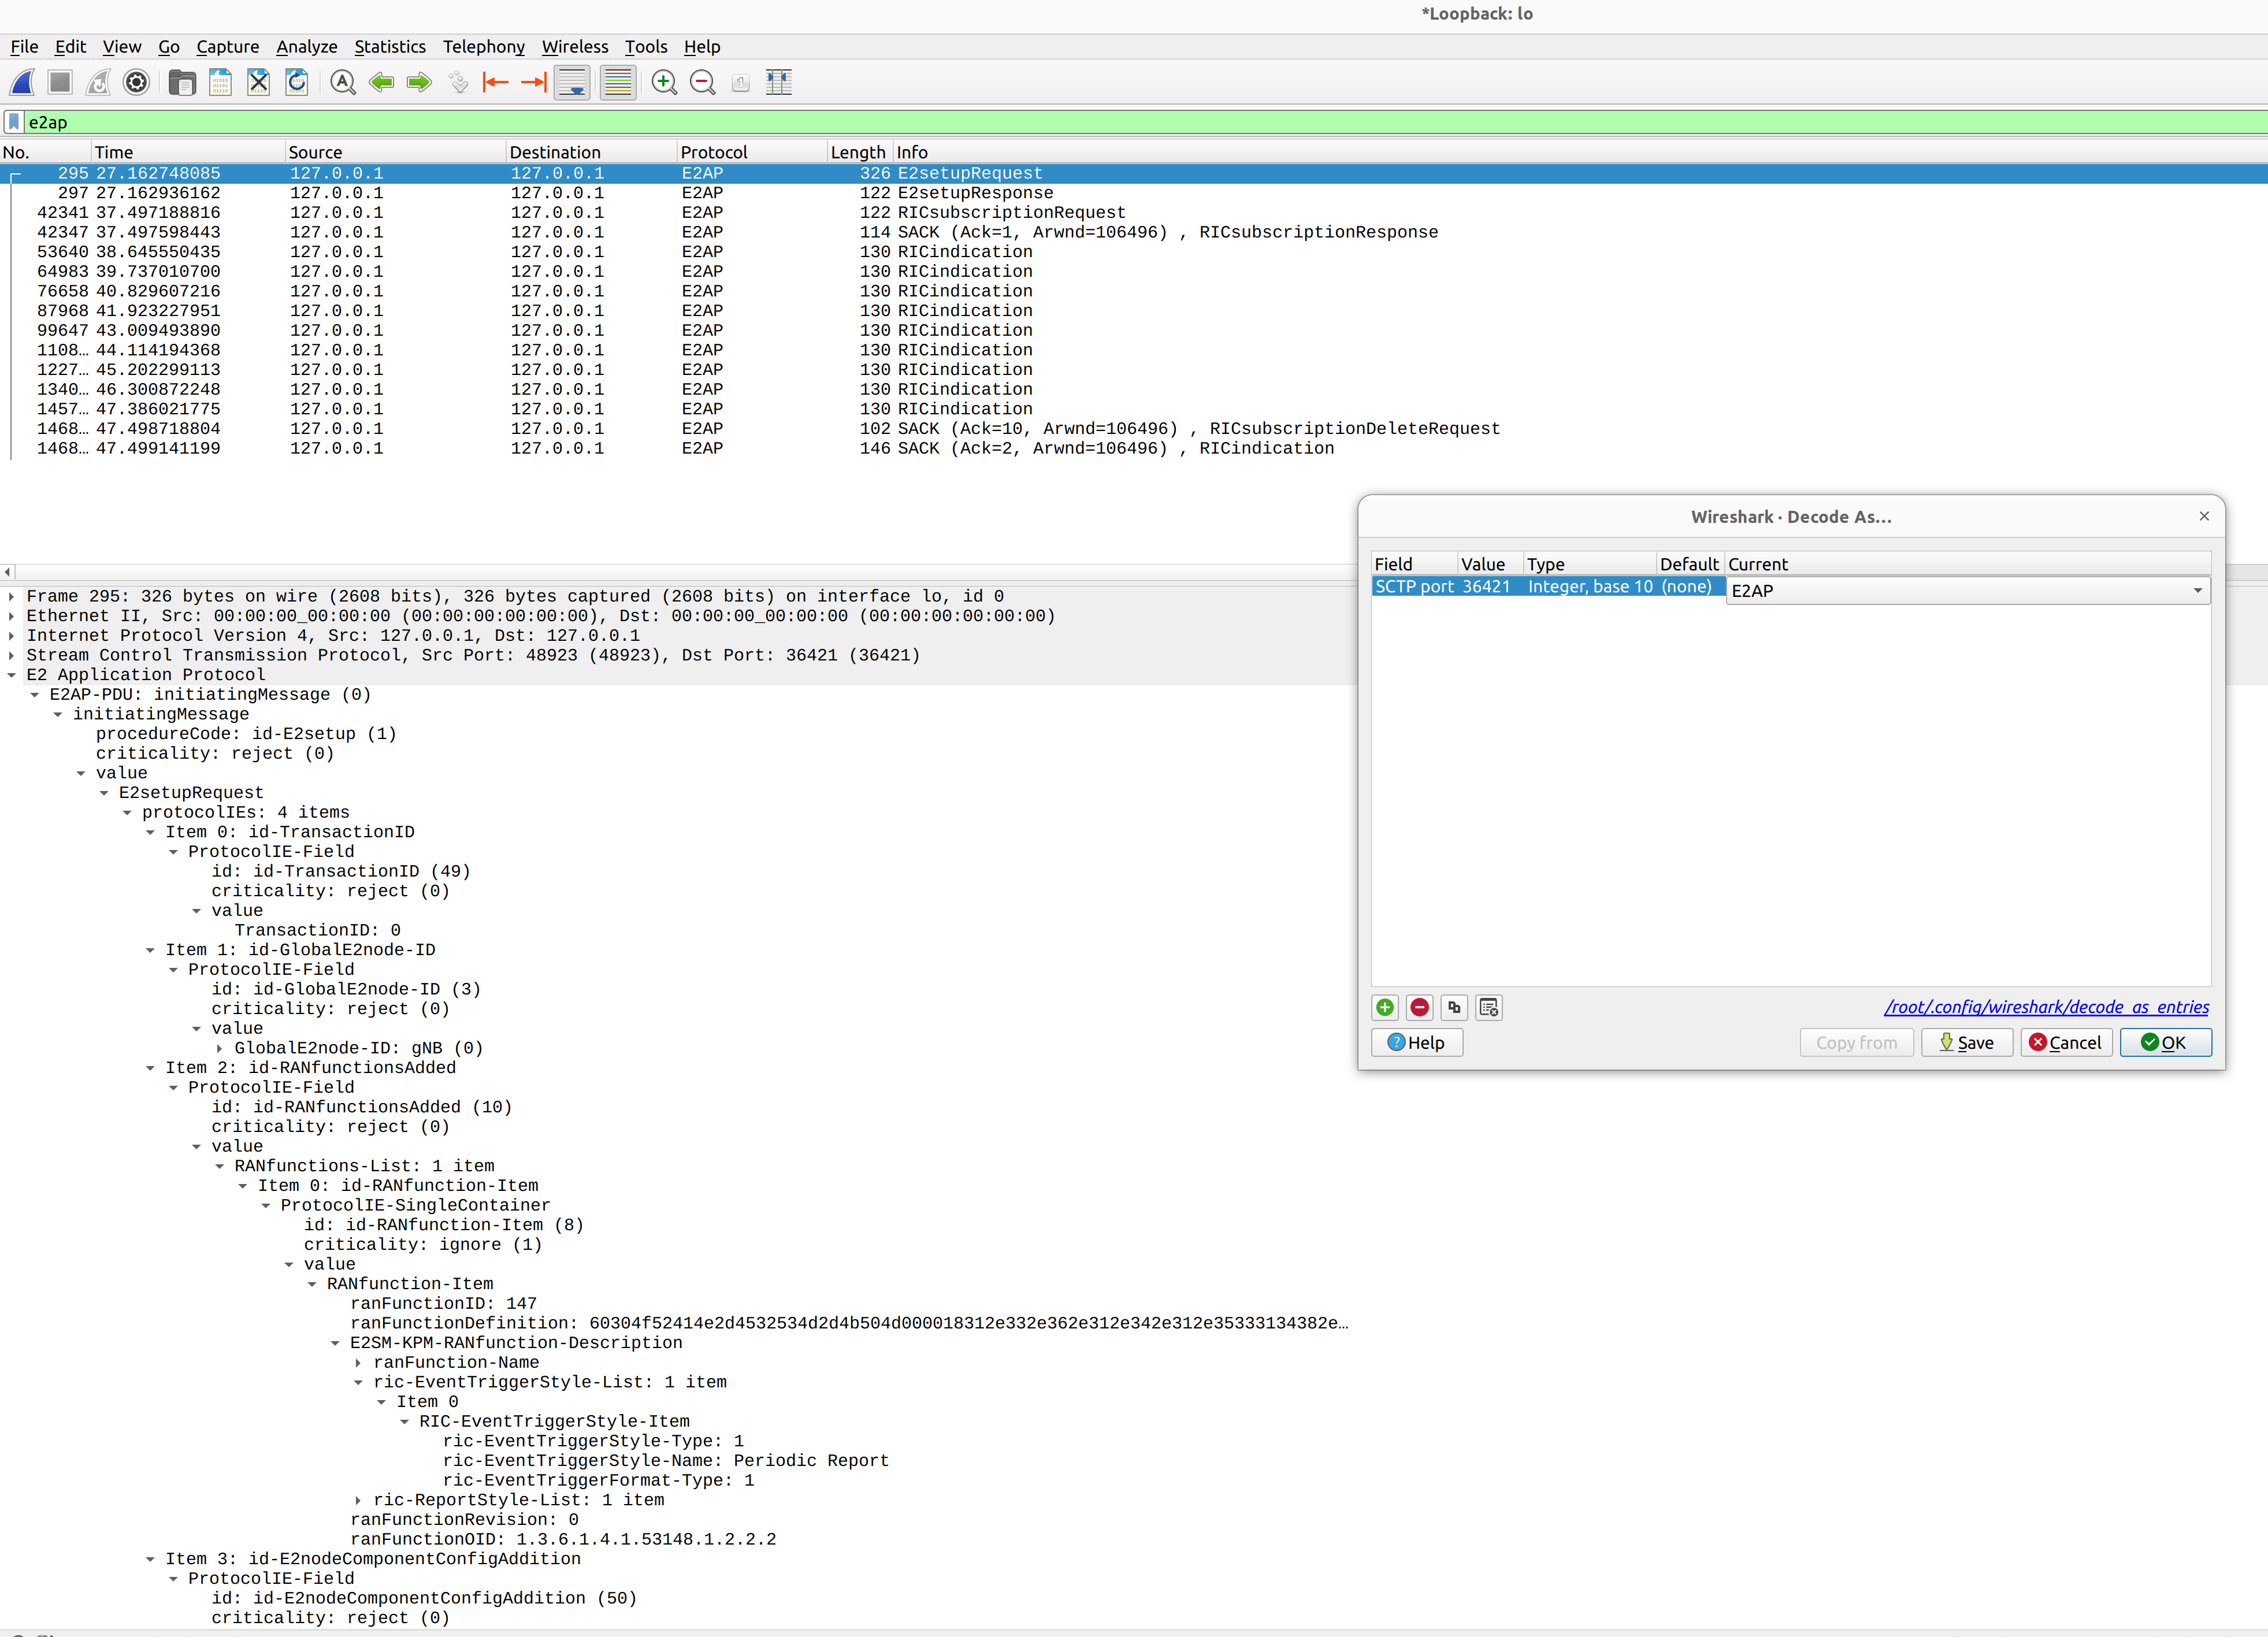Expand the ranFunction-Name node
This screenshot has height=1637, width=2268.
(x=358, y=1363)
